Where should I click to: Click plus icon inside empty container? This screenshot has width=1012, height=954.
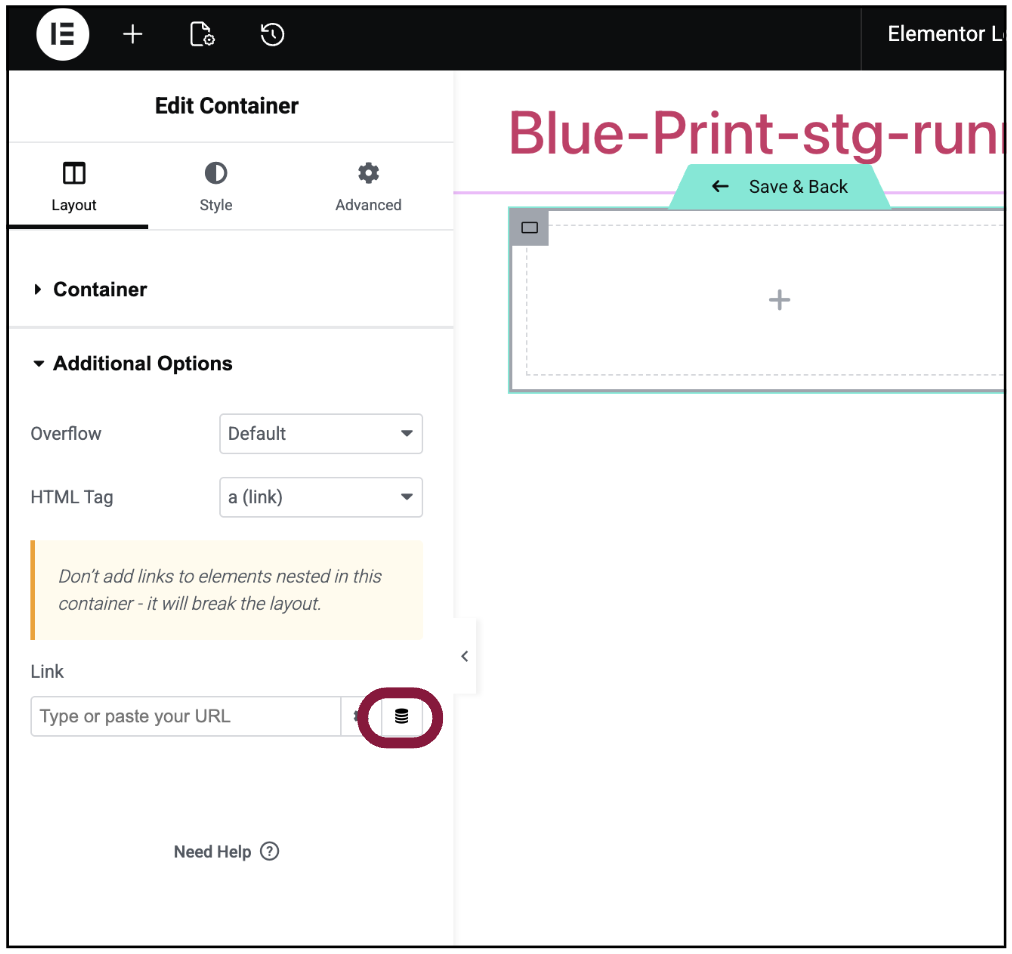[779, 300]
